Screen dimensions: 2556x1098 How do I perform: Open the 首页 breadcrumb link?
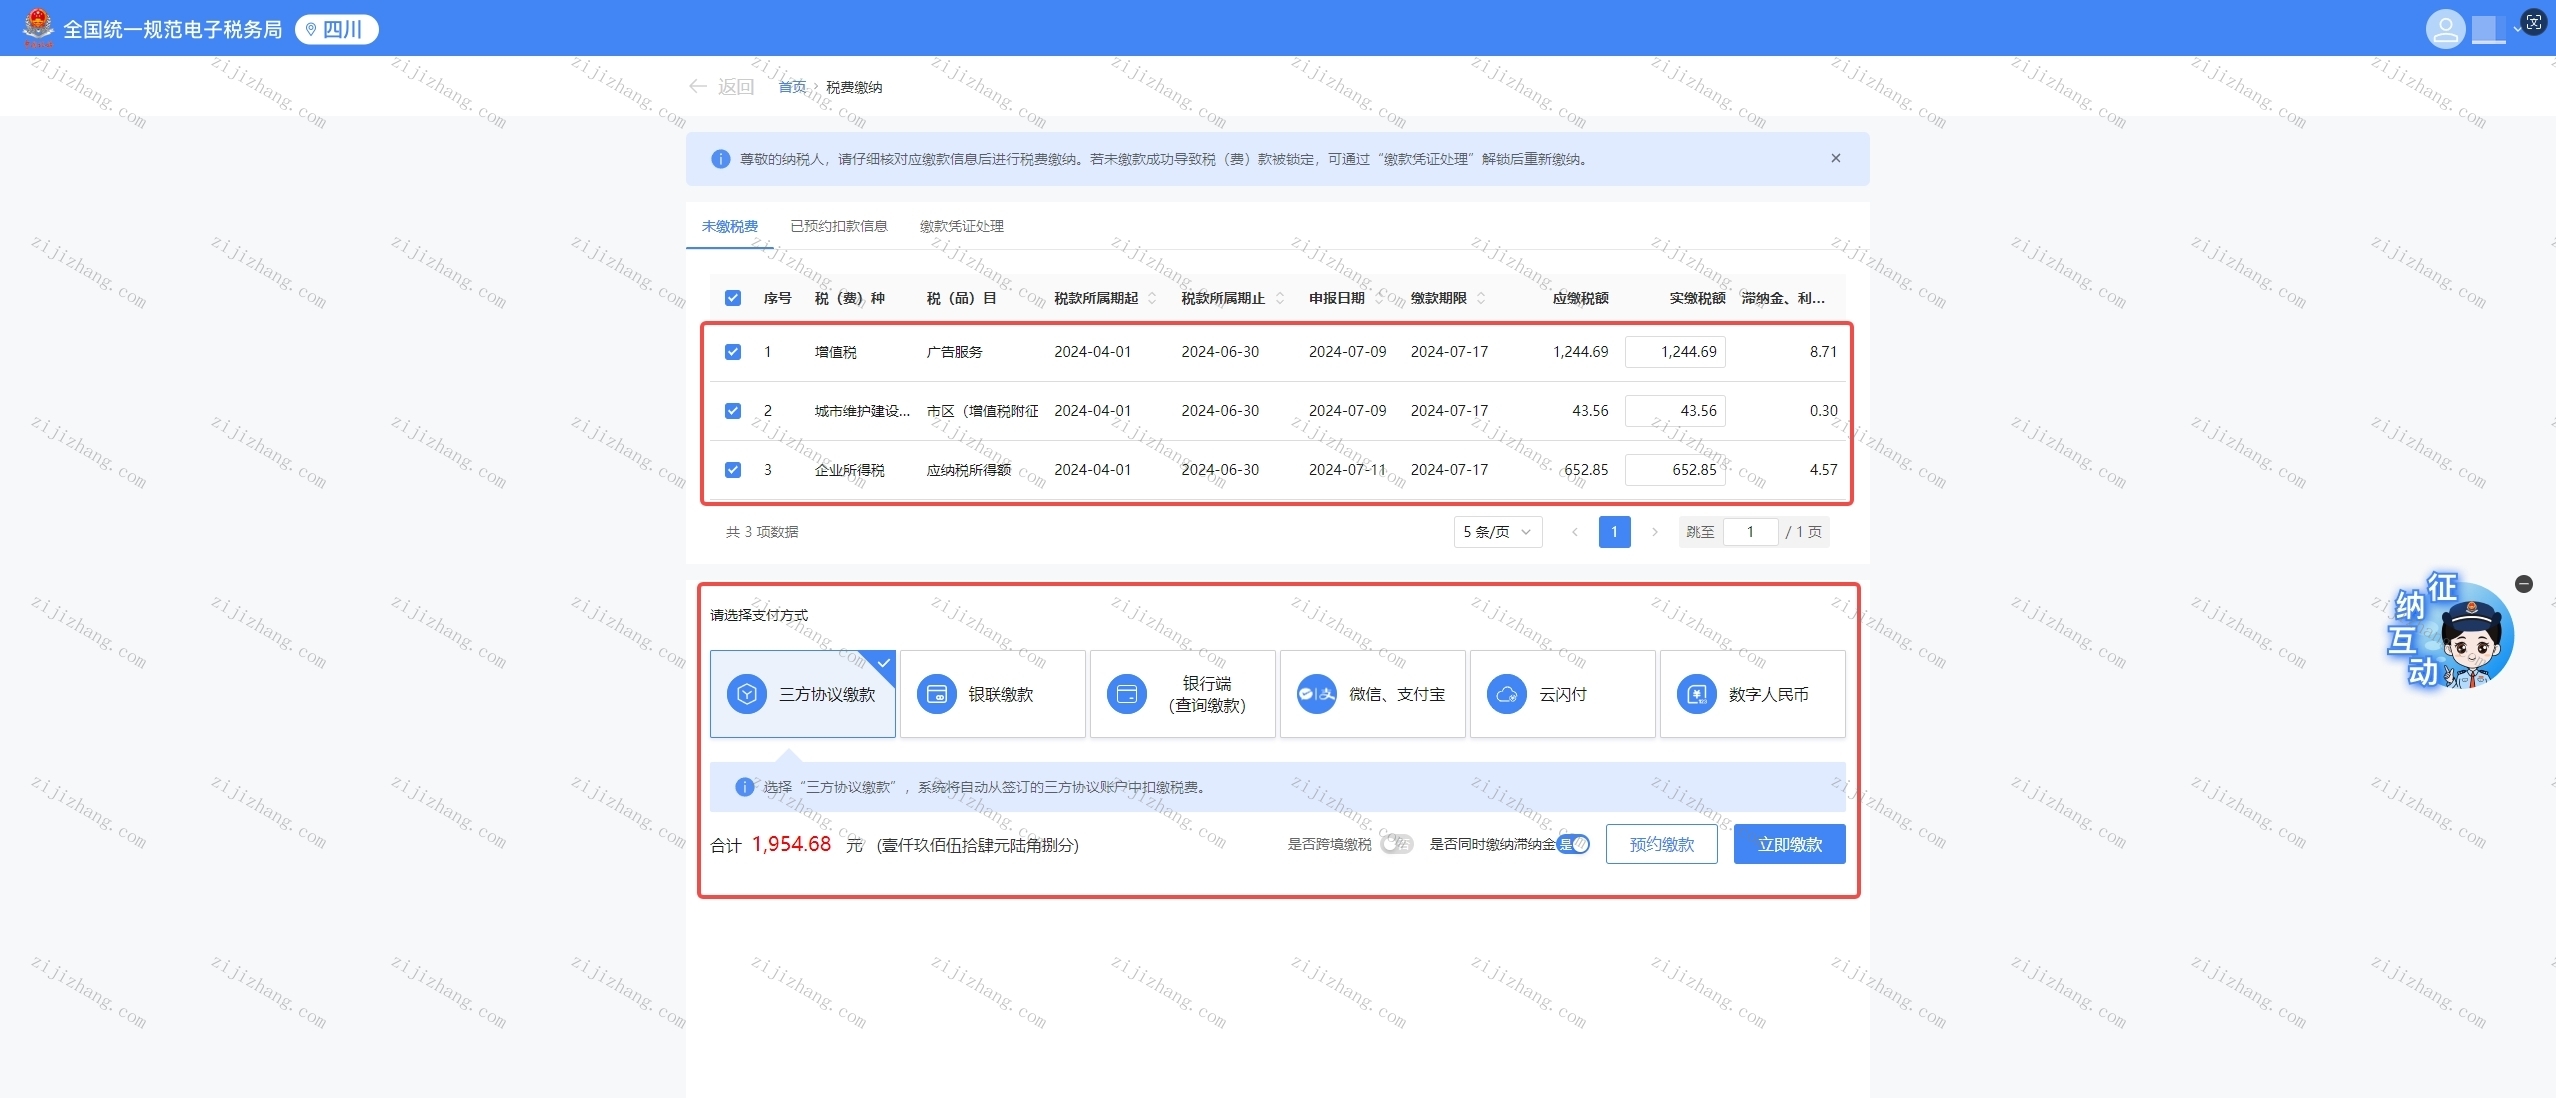coord(792,87)
